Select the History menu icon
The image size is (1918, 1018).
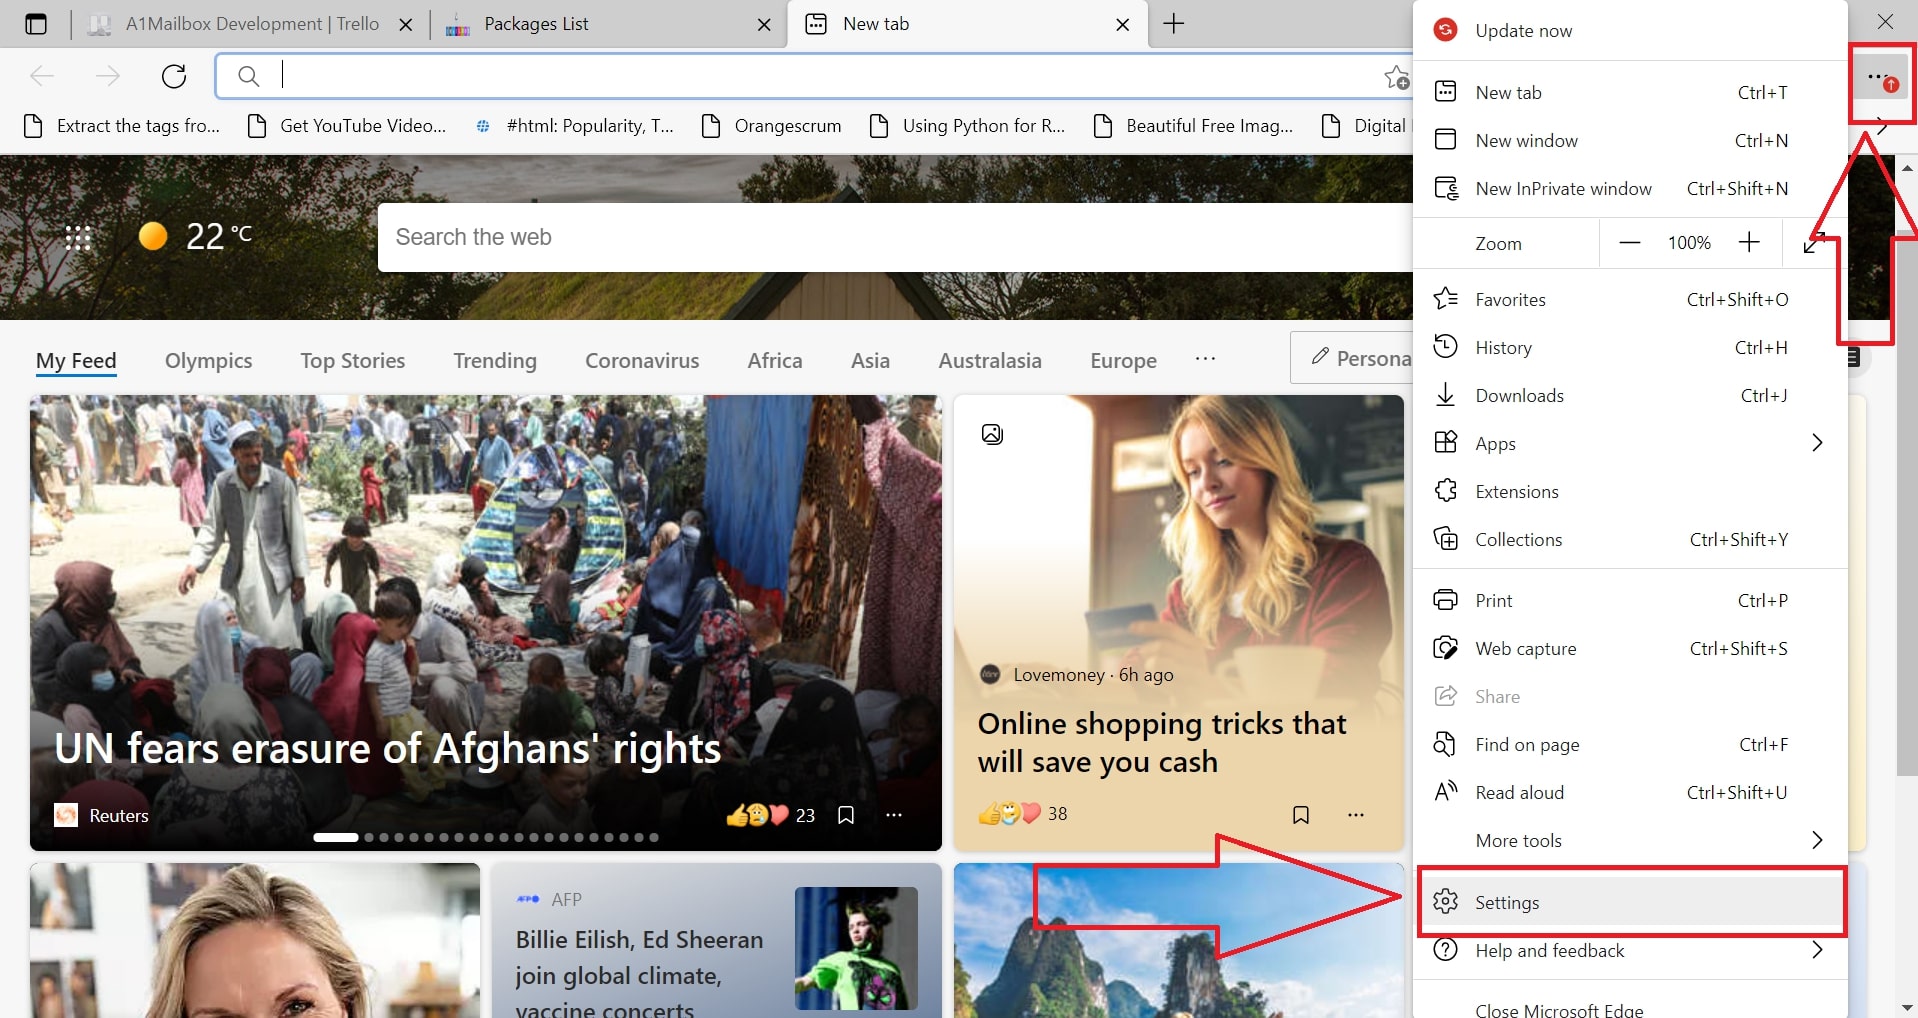[x=1446, y=347]
